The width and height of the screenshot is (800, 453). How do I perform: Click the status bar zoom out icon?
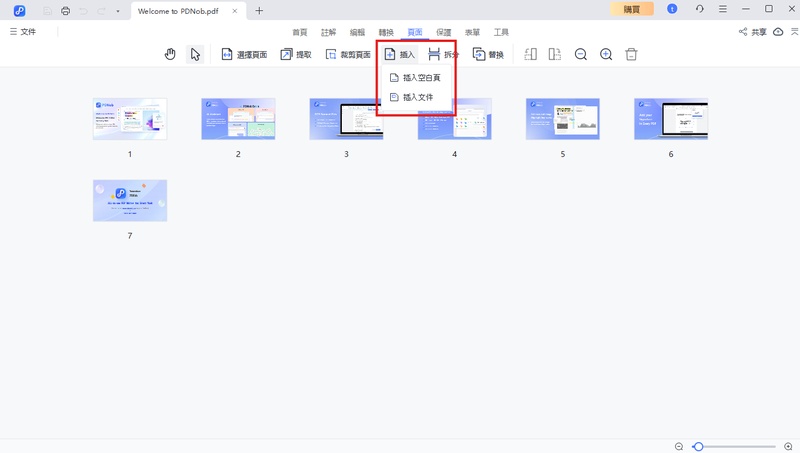679,446
